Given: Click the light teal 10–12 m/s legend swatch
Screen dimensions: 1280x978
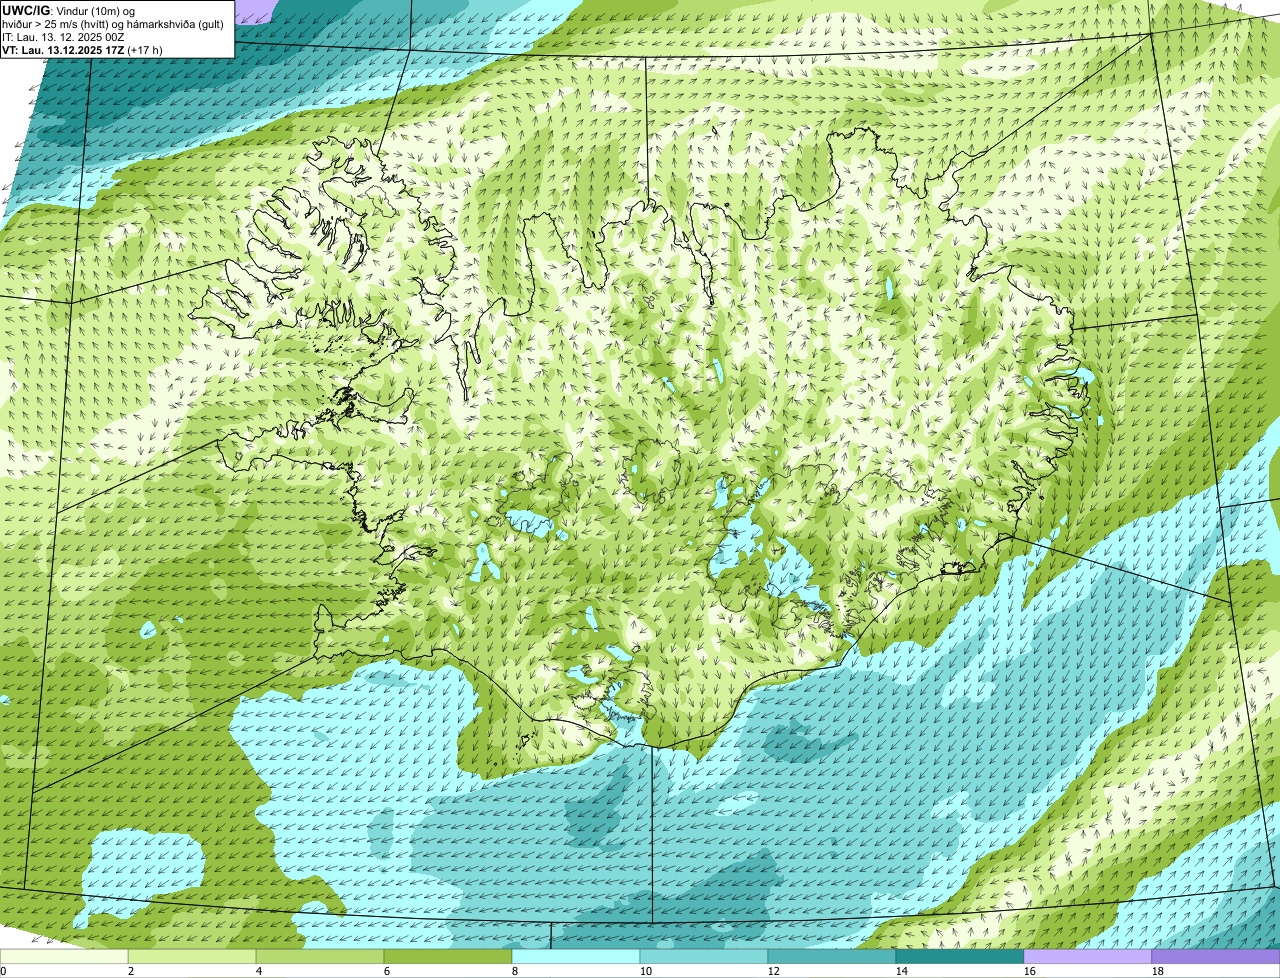Looking at the screenshot, I should click(x=704, y=956).
